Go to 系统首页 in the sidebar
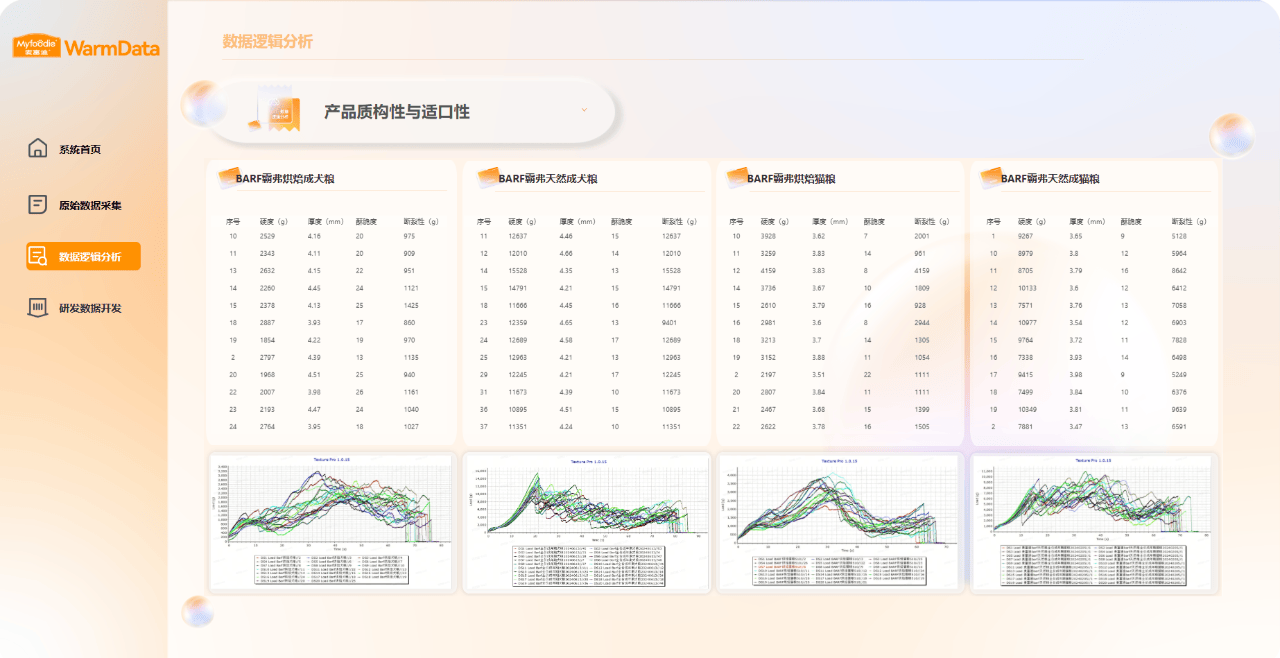1280x658 pixels. pyautogui.click(x=80, y=149)
